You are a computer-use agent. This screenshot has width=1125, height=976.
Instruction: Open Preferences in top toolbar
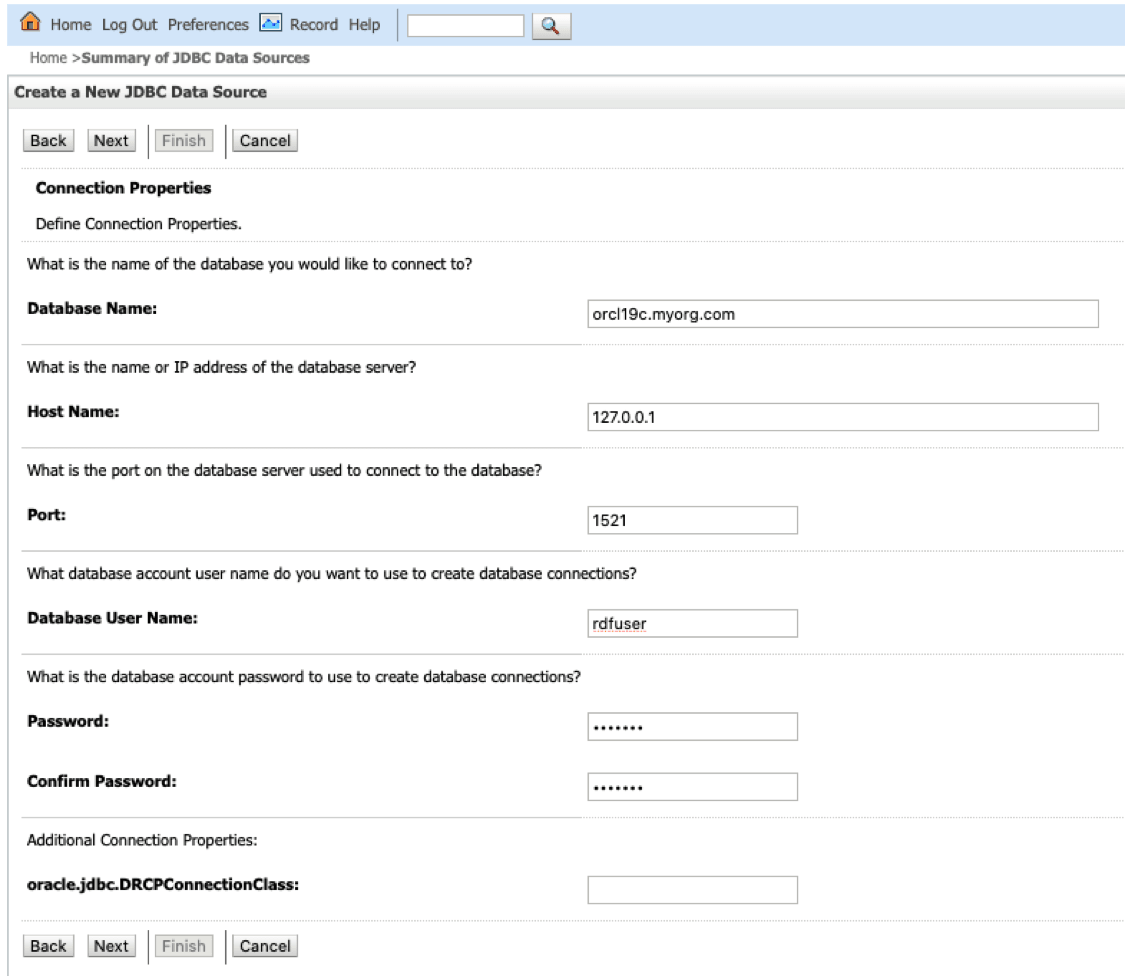click(x=208, y=24)
